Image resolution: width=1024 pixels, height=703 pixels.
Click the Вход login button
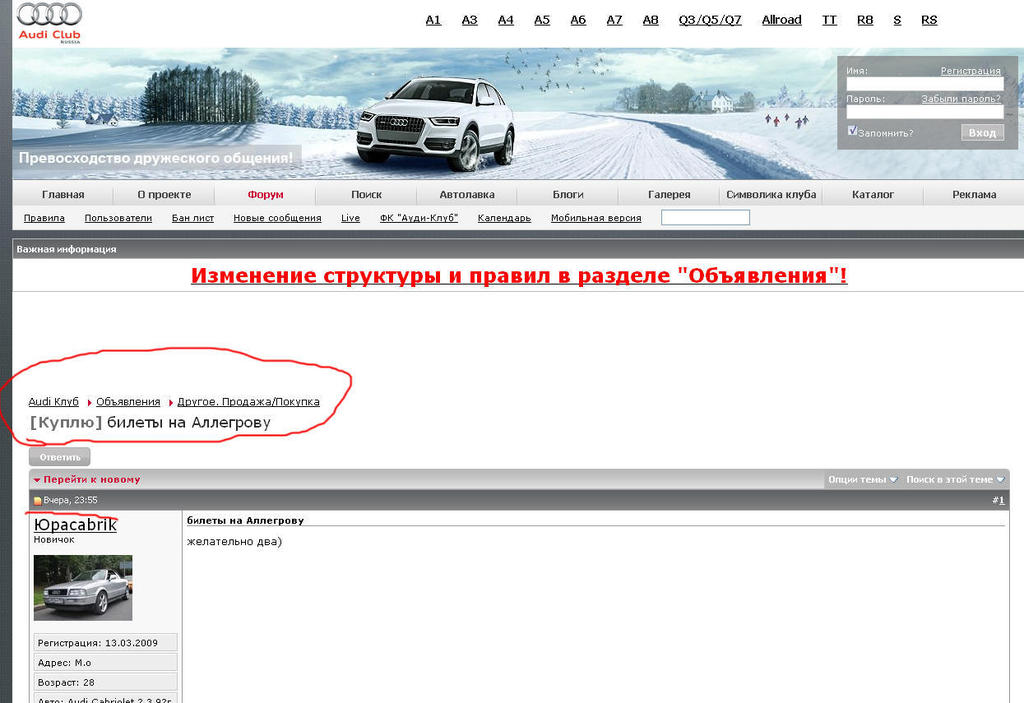click(x=982, y=132)
